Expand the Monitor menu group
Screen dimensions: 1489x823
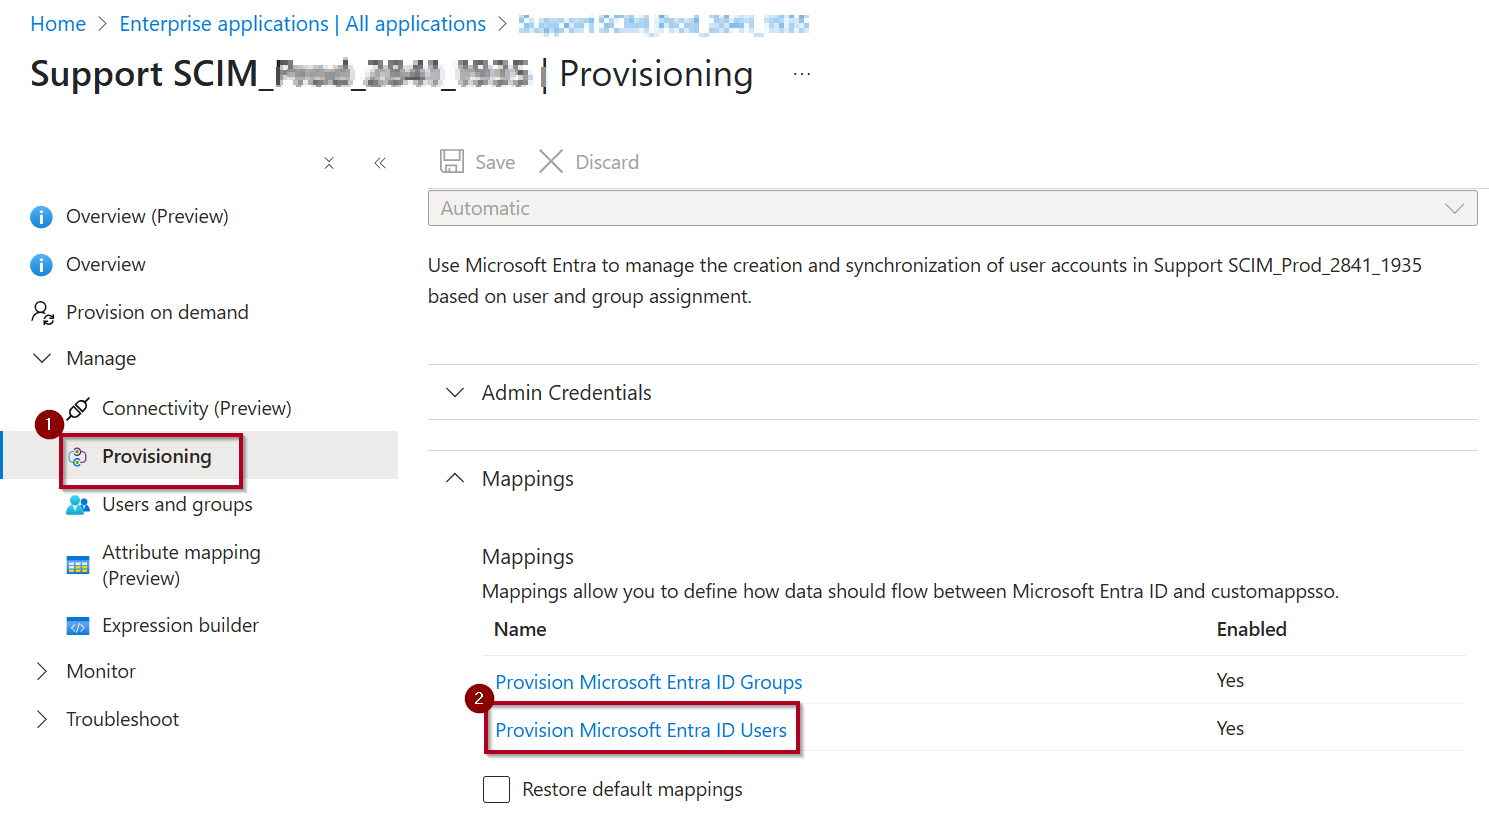[x=42, y=671]
